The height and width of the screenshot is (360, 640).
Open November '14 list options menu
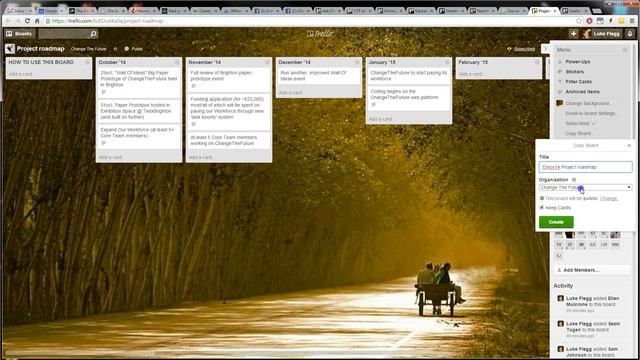pos(267,62)
